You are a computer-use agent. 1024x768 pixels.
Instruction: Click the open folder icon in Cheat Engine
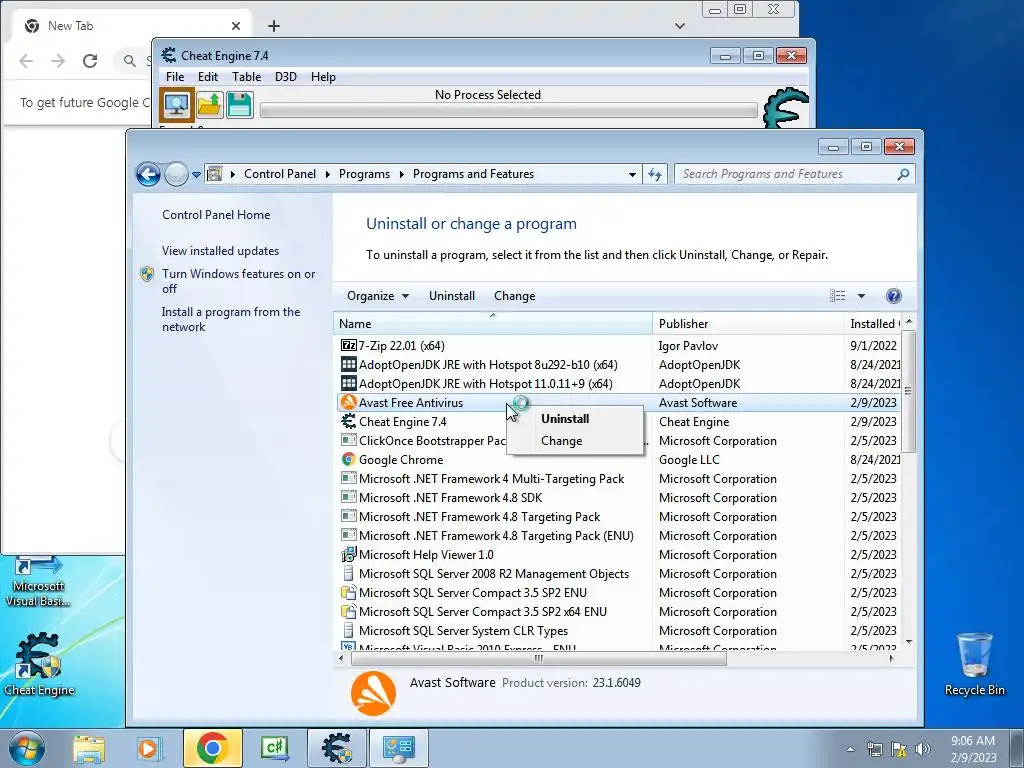coord(209,104)
